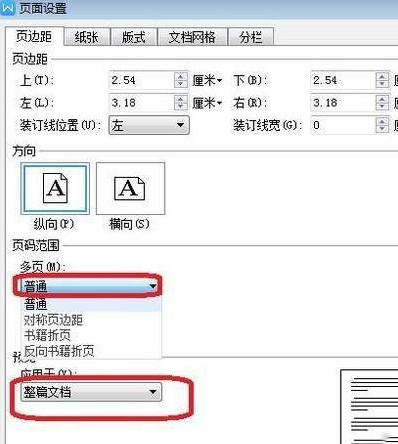
Task: Select 反向书籍折页 in the dropdown list
Action: (91, 351)
